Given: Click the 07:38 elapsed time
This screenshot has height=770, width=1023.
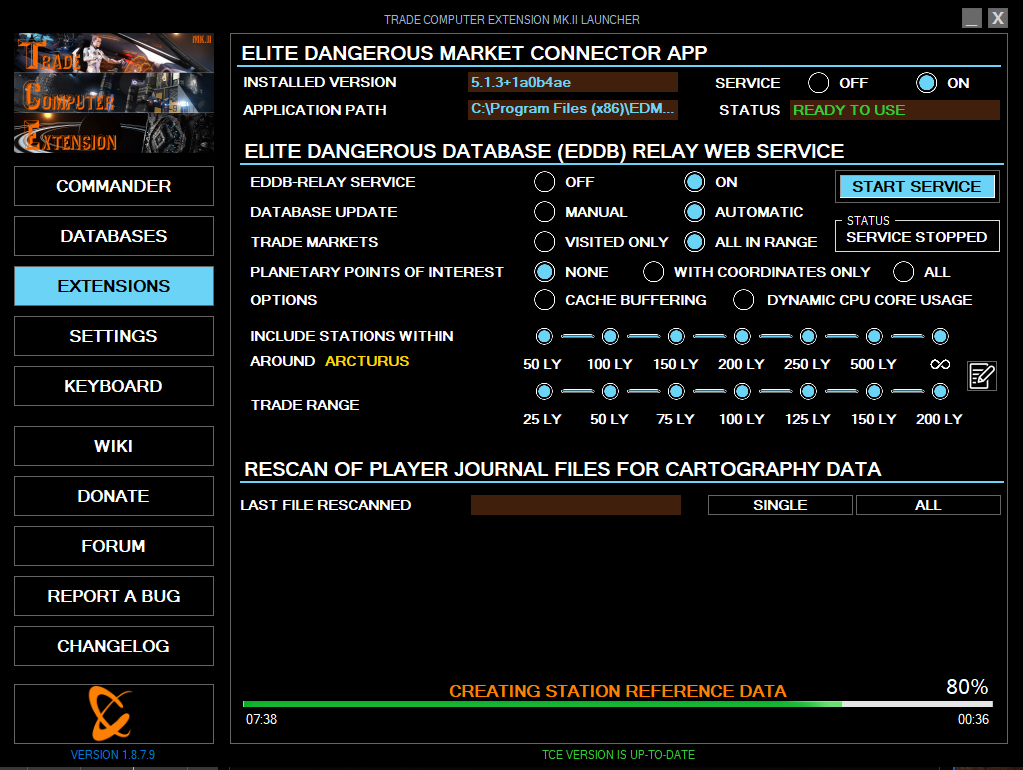Looking at the screenshot, I should coord(261,719).
